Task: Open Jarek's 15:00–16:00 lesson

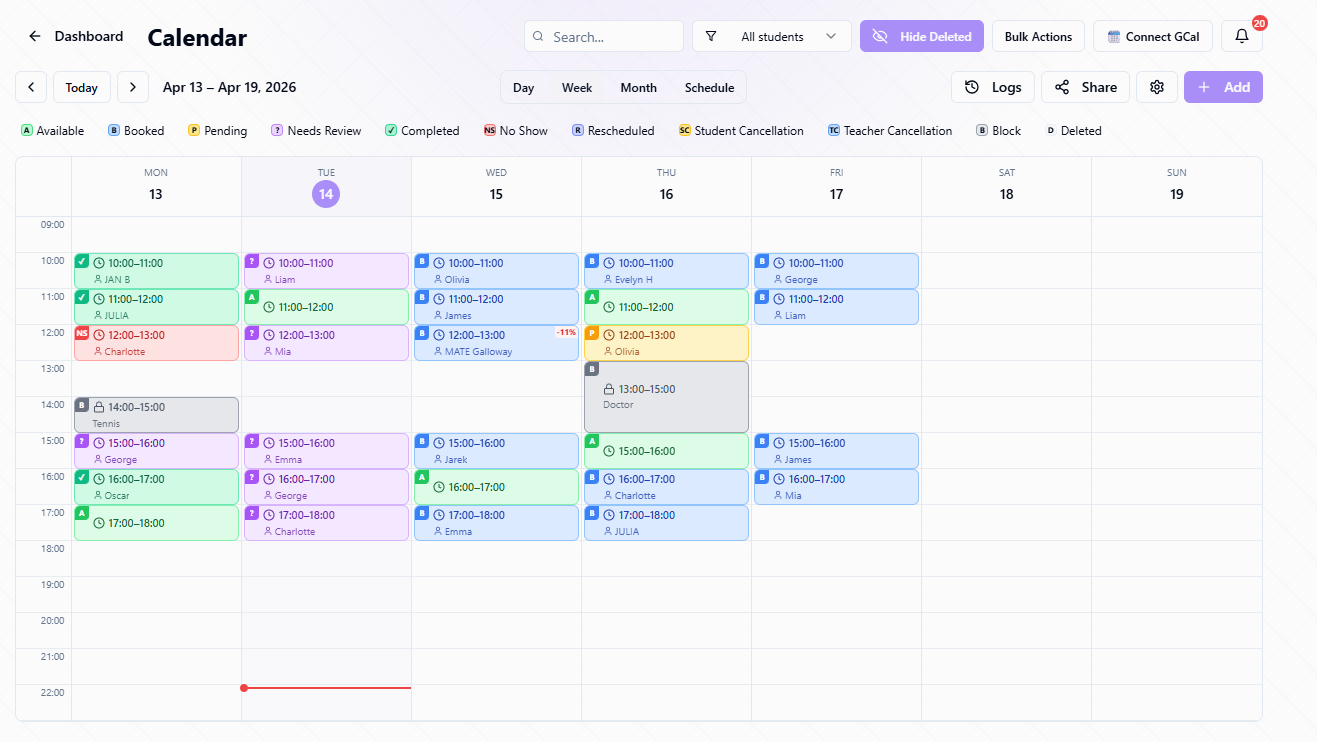Action: point(496,451)
